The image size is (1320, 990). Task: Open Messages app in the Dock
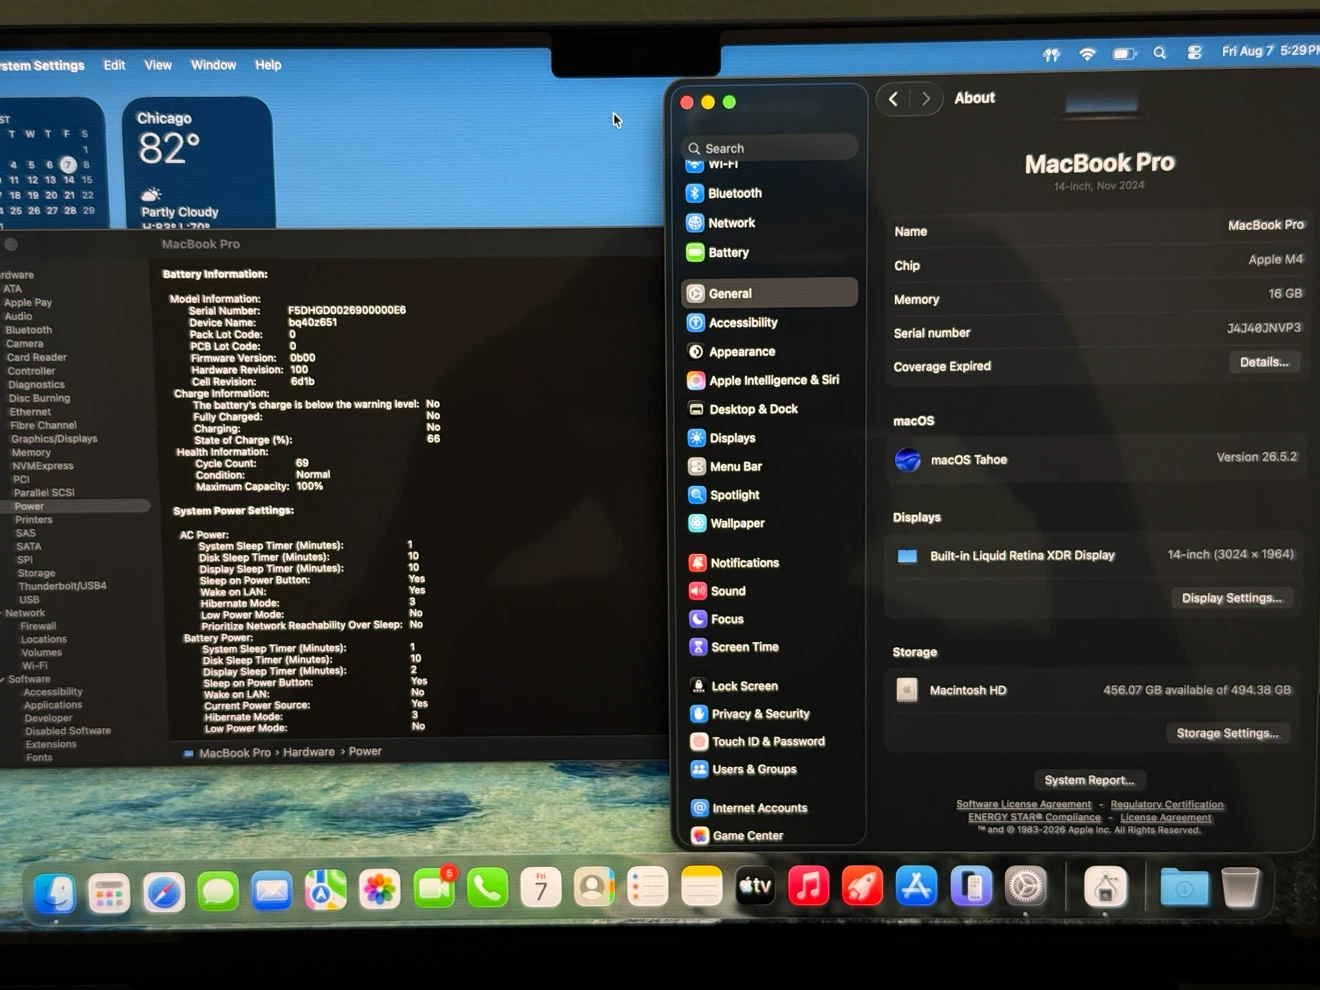pyautogui.click(x=217, y=891)
